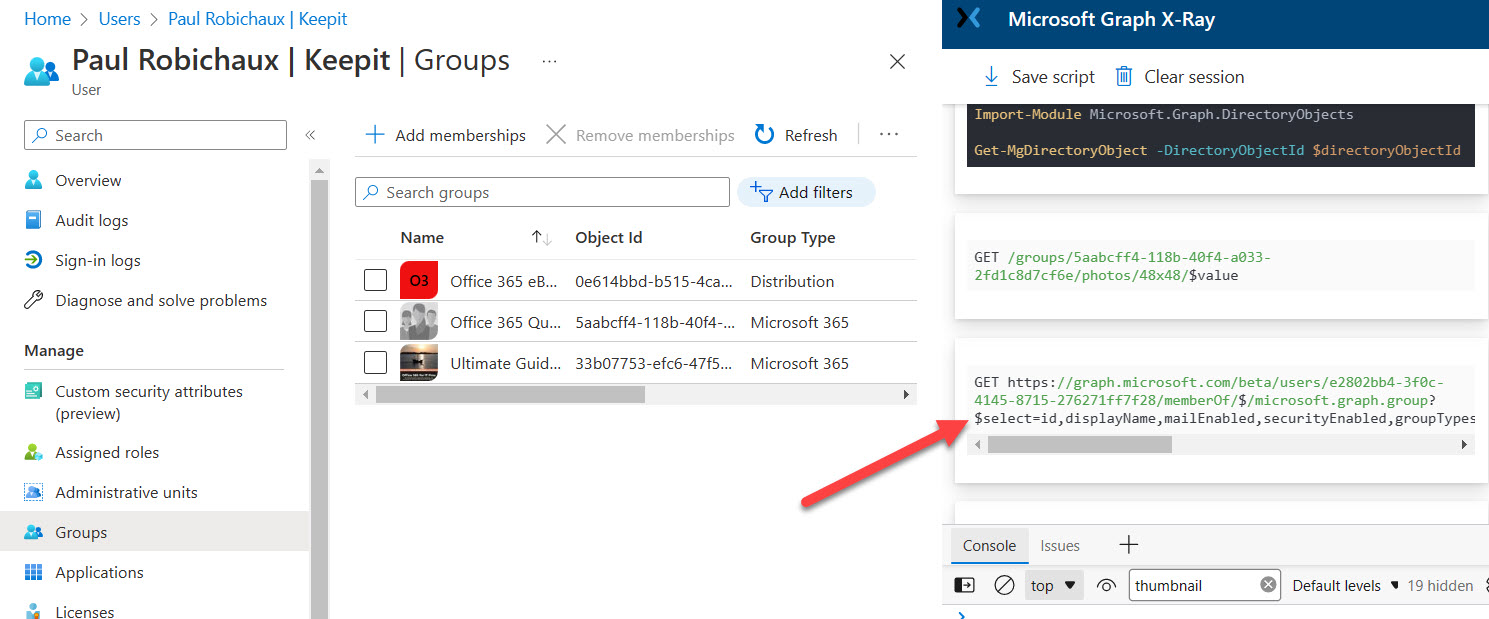Sort by Name column arrows

point(541,238)
